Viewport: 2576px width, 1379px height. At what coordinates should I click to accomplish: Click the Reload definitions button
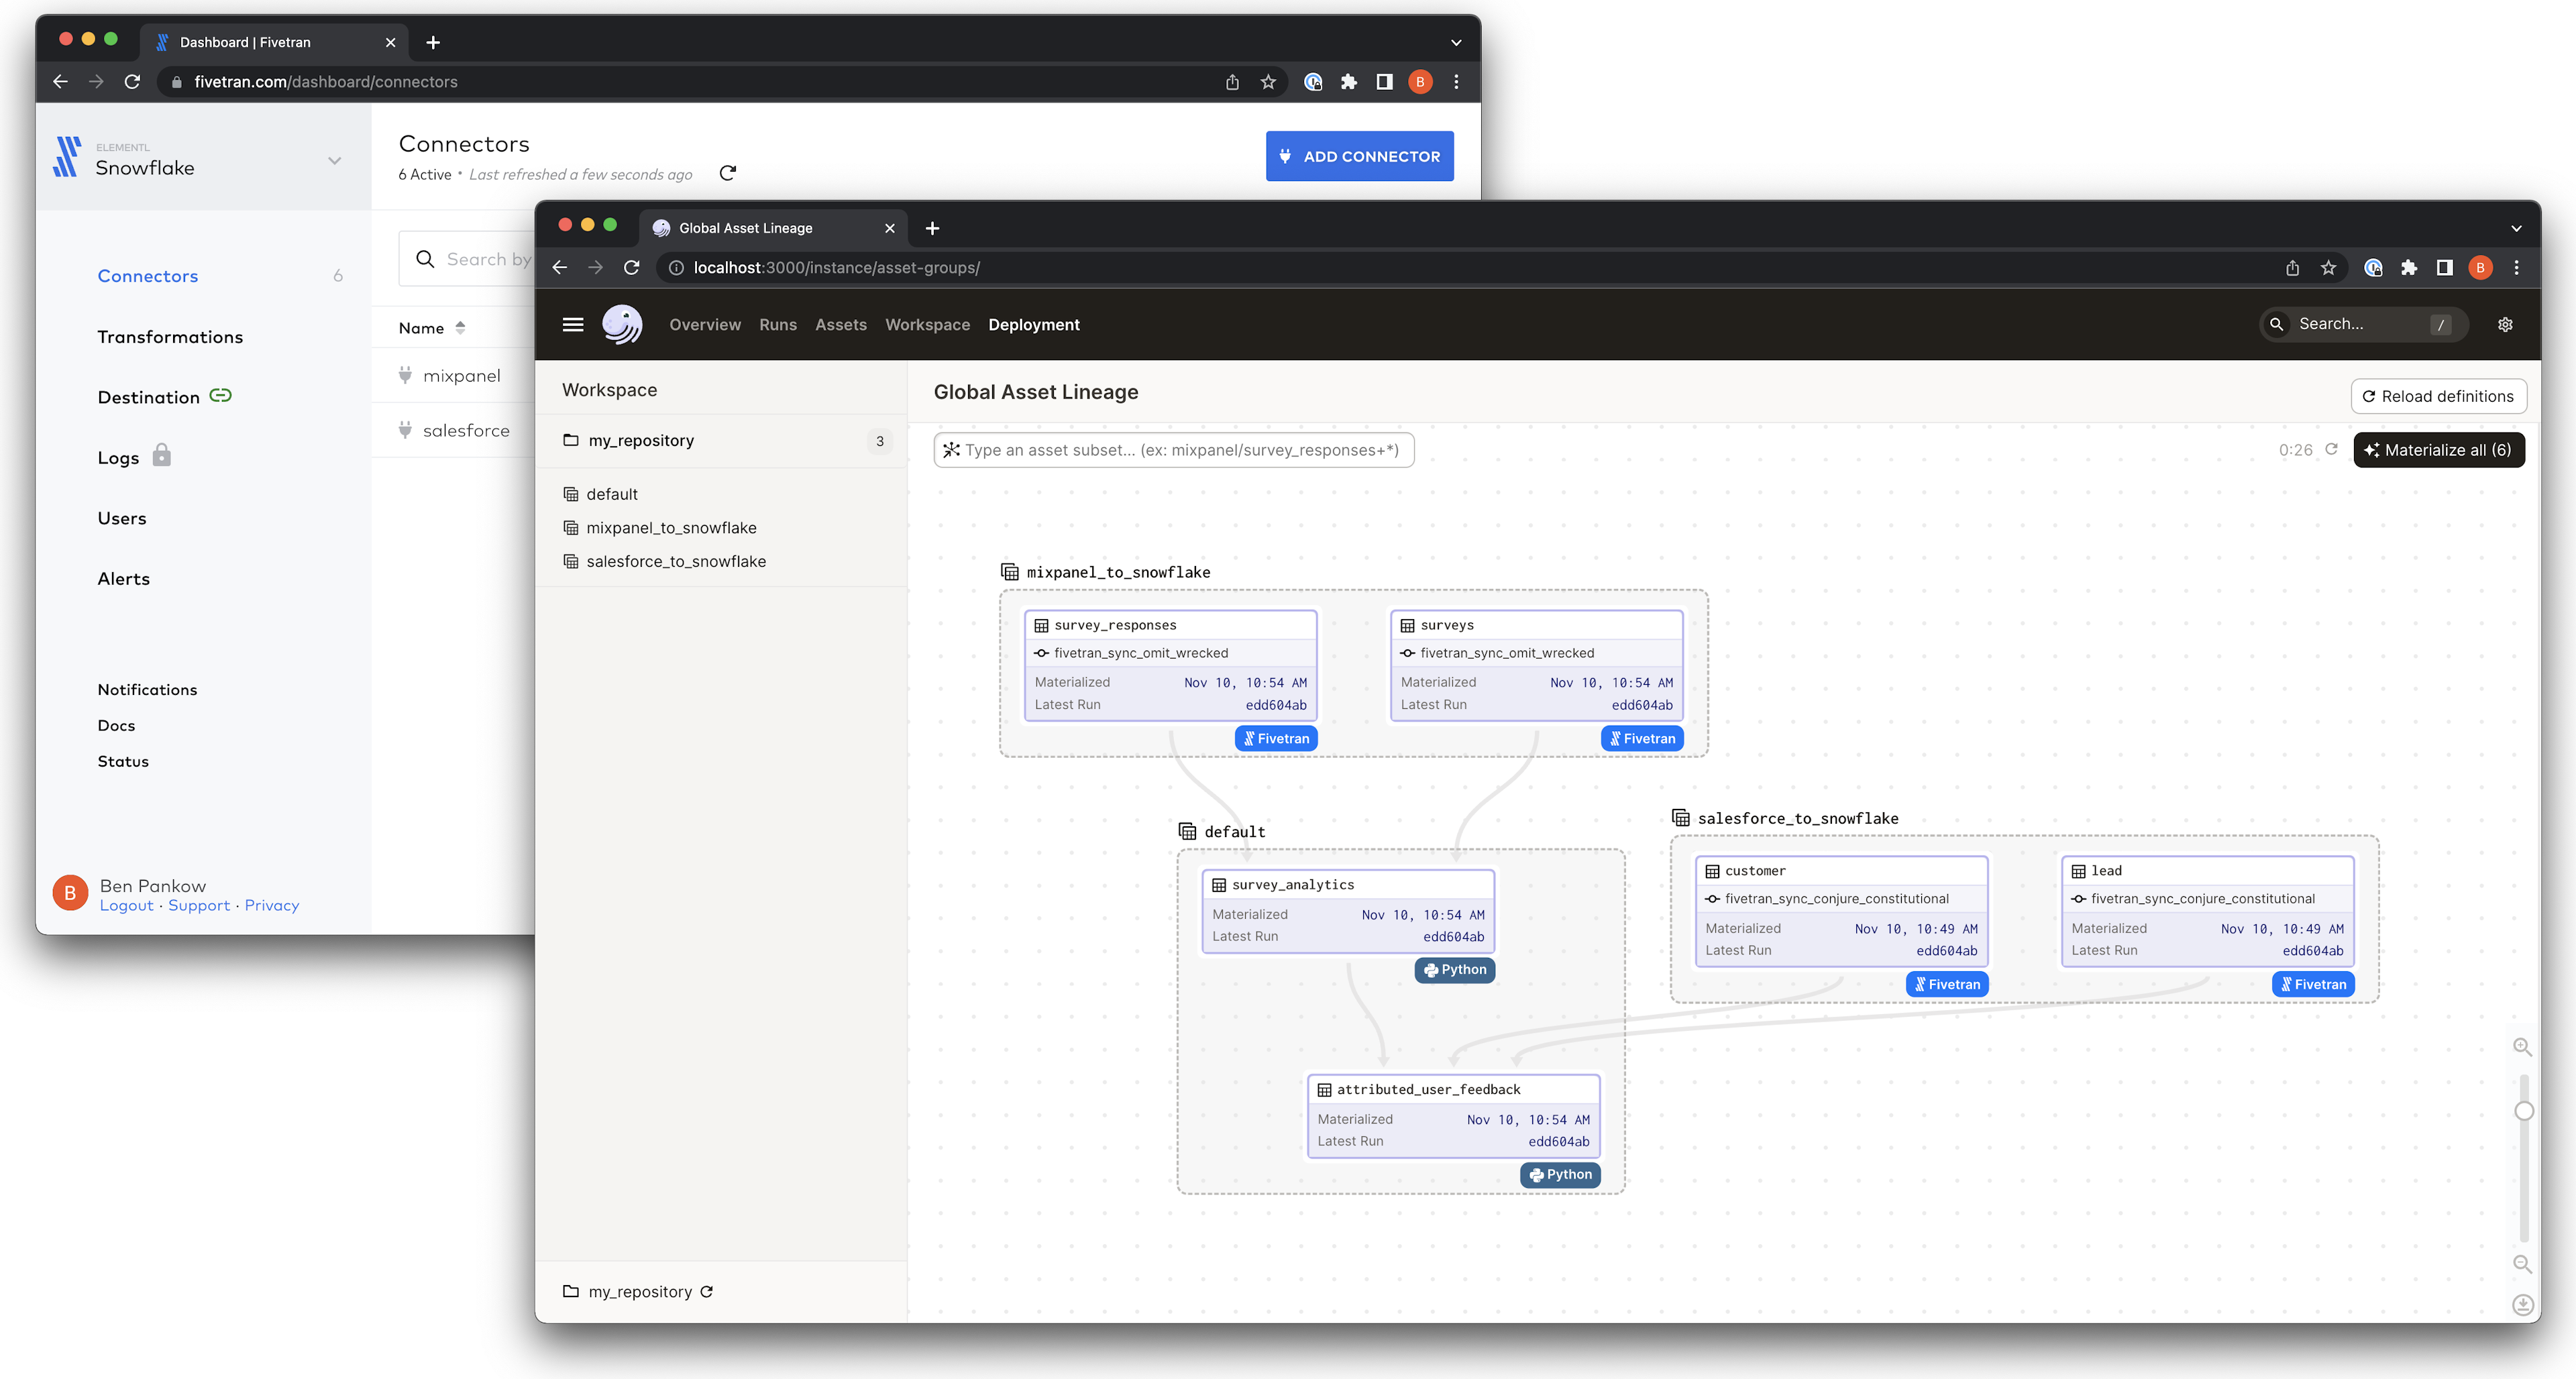coord(2438,396)
